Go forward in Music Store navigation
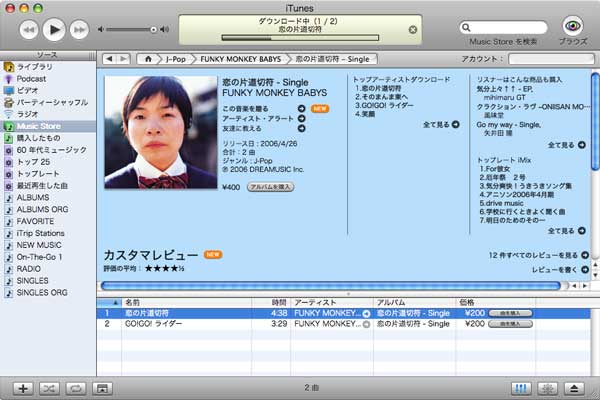The height and width of the screenshot is (400, 600). 124,59
